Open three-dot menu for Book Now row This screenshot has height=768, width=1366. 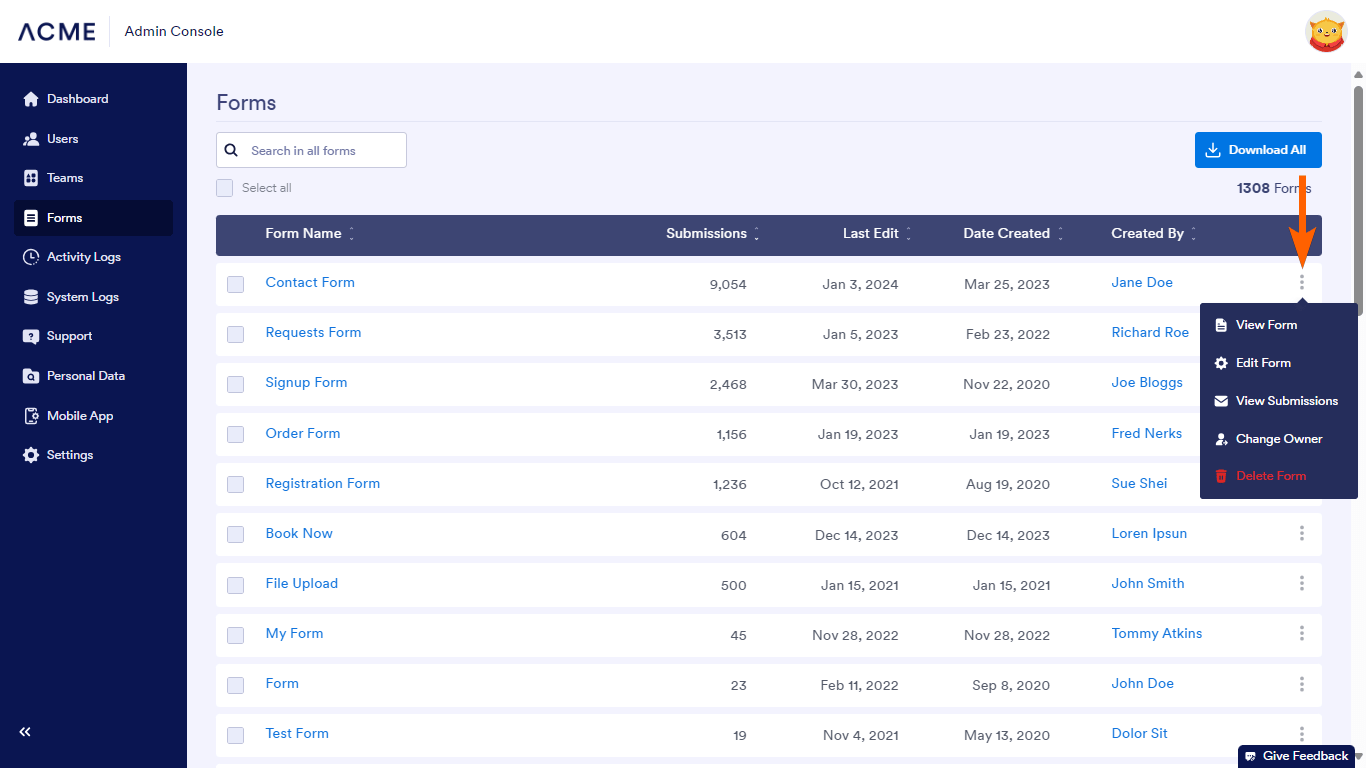tap(1301, 534)
